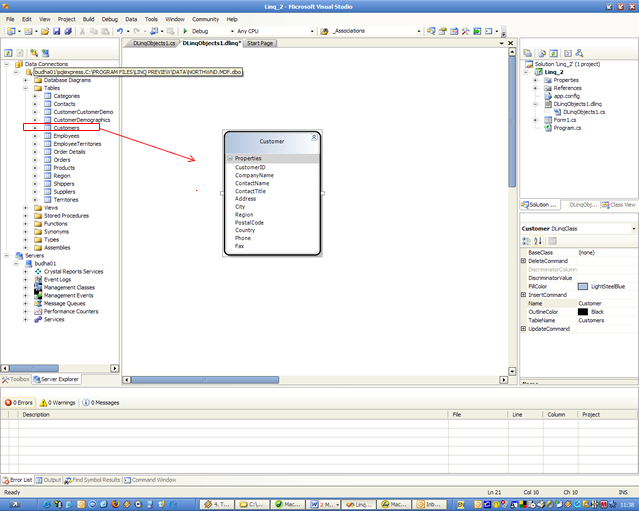Open the File menu
Viewport: 639px width, 511px height.
click(x=10, y=19)
